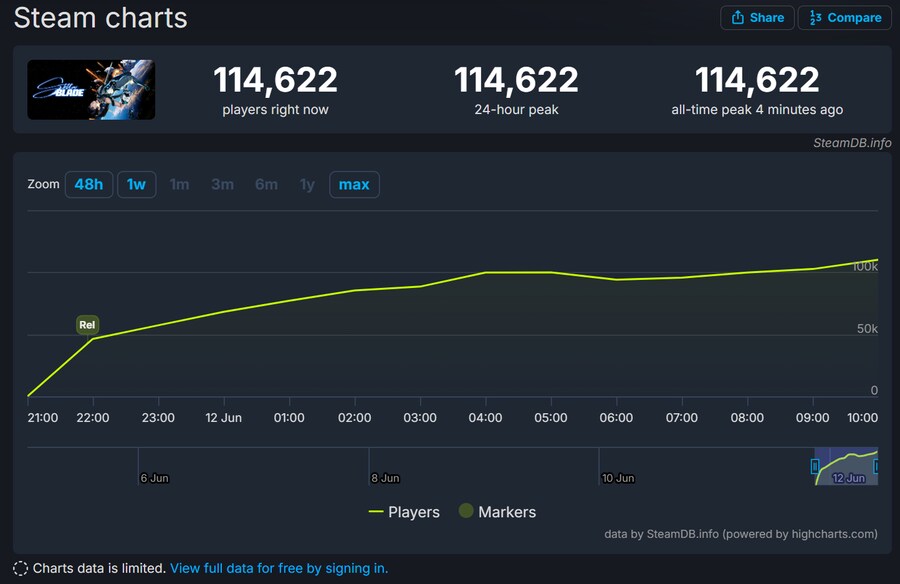Viewport: 900px width, 584px height.
Task: Click the 12 Jun x-axis label
Action: point(224,418)
